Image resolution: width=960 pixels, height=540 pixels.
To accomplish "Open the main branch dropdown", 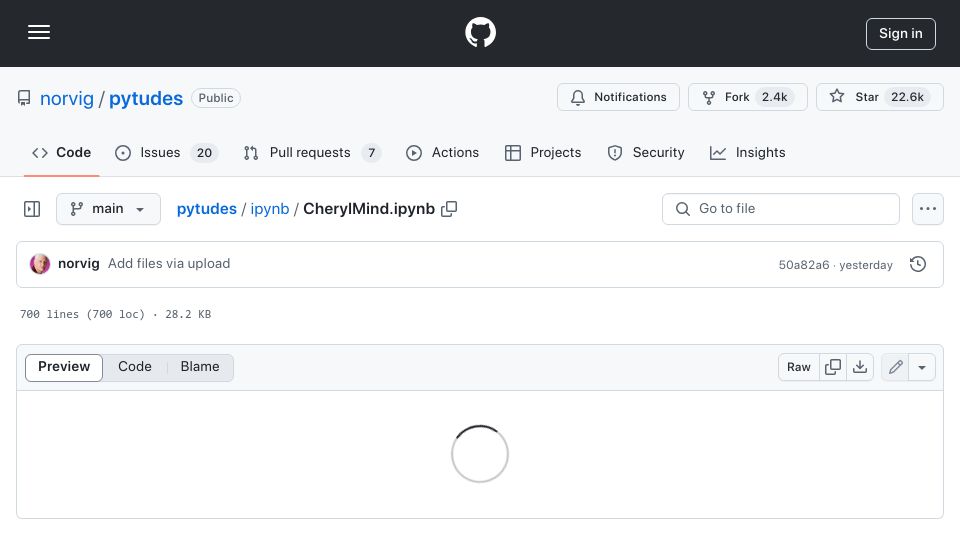I will (108, 209).
